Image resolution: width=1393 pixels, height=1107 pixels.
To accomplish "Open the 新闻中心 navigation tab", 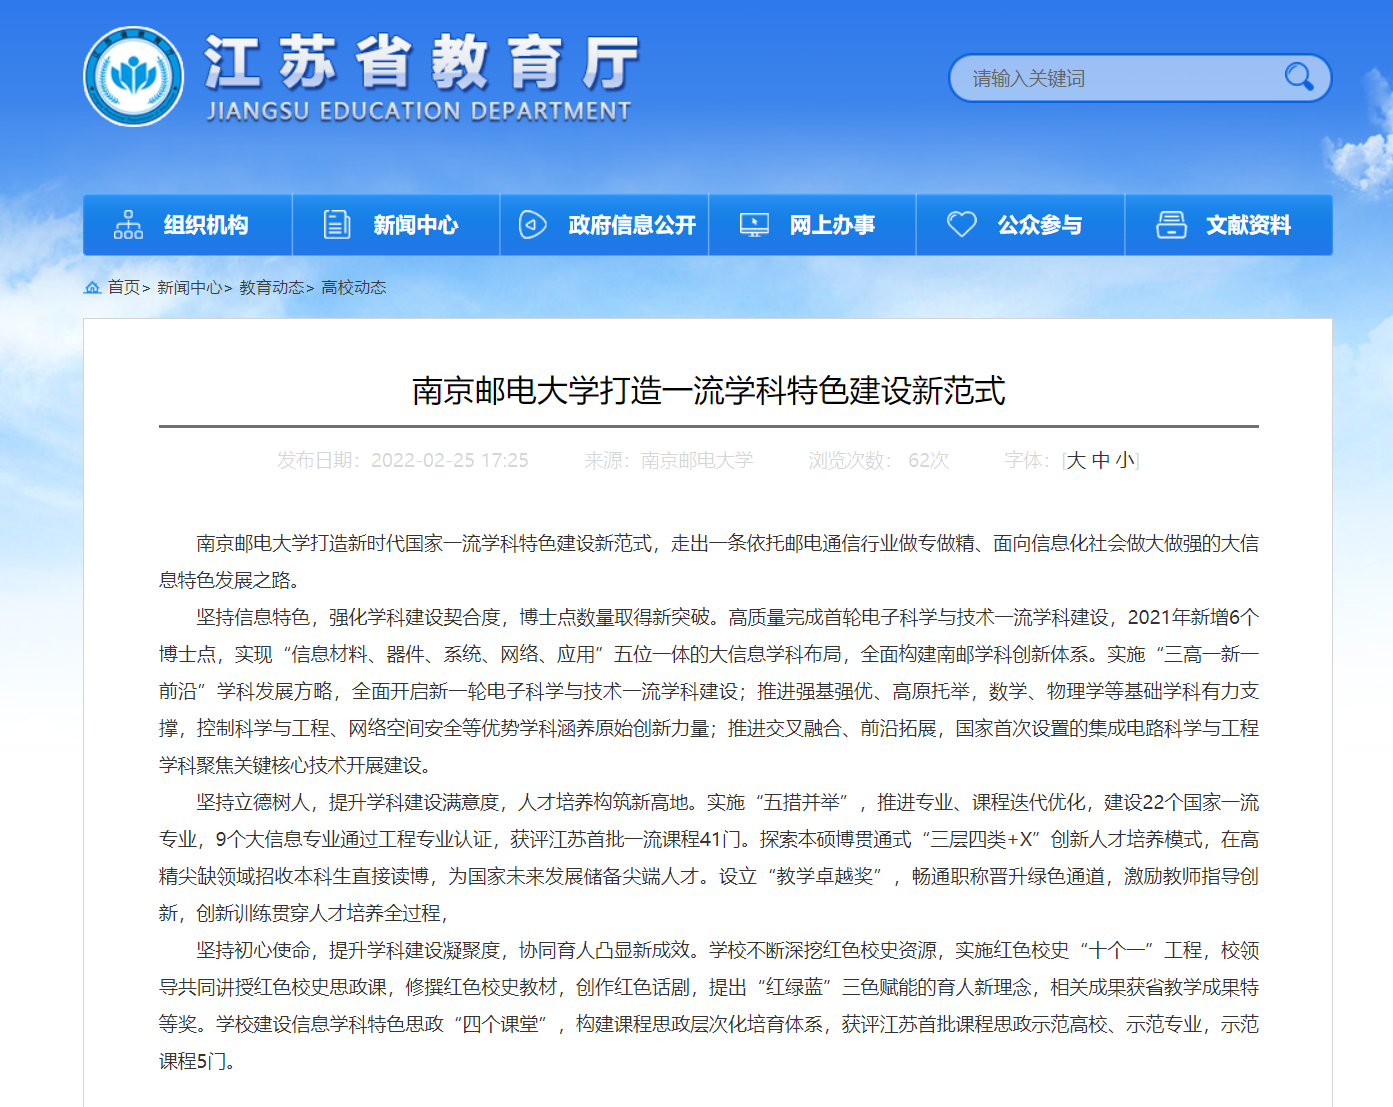I will point(415,225).
